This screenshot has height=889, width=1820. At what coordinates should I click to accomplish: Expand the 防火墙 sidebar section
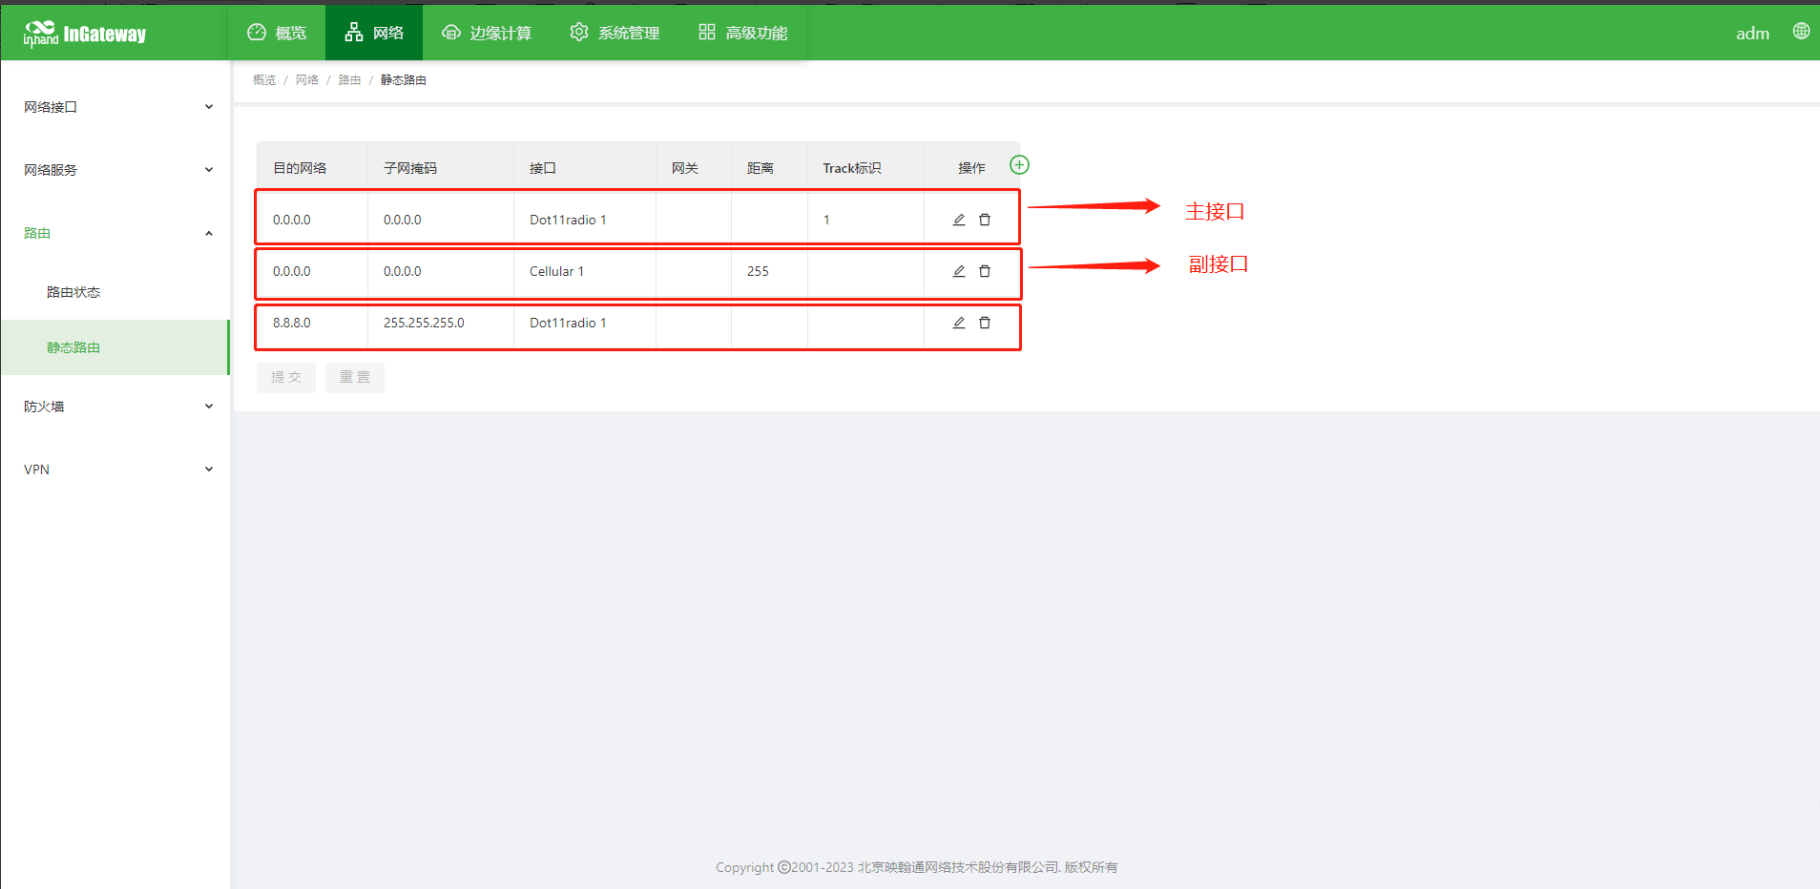pyautogui.click(x=115, y=406)
